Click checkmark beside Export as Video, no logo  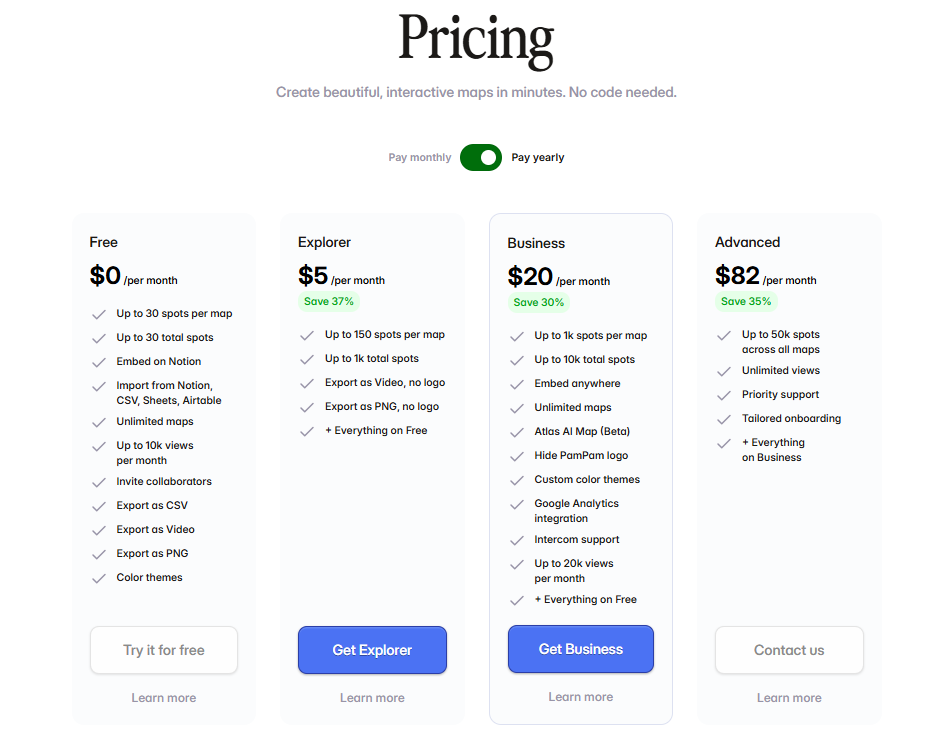tap(307, 383)
